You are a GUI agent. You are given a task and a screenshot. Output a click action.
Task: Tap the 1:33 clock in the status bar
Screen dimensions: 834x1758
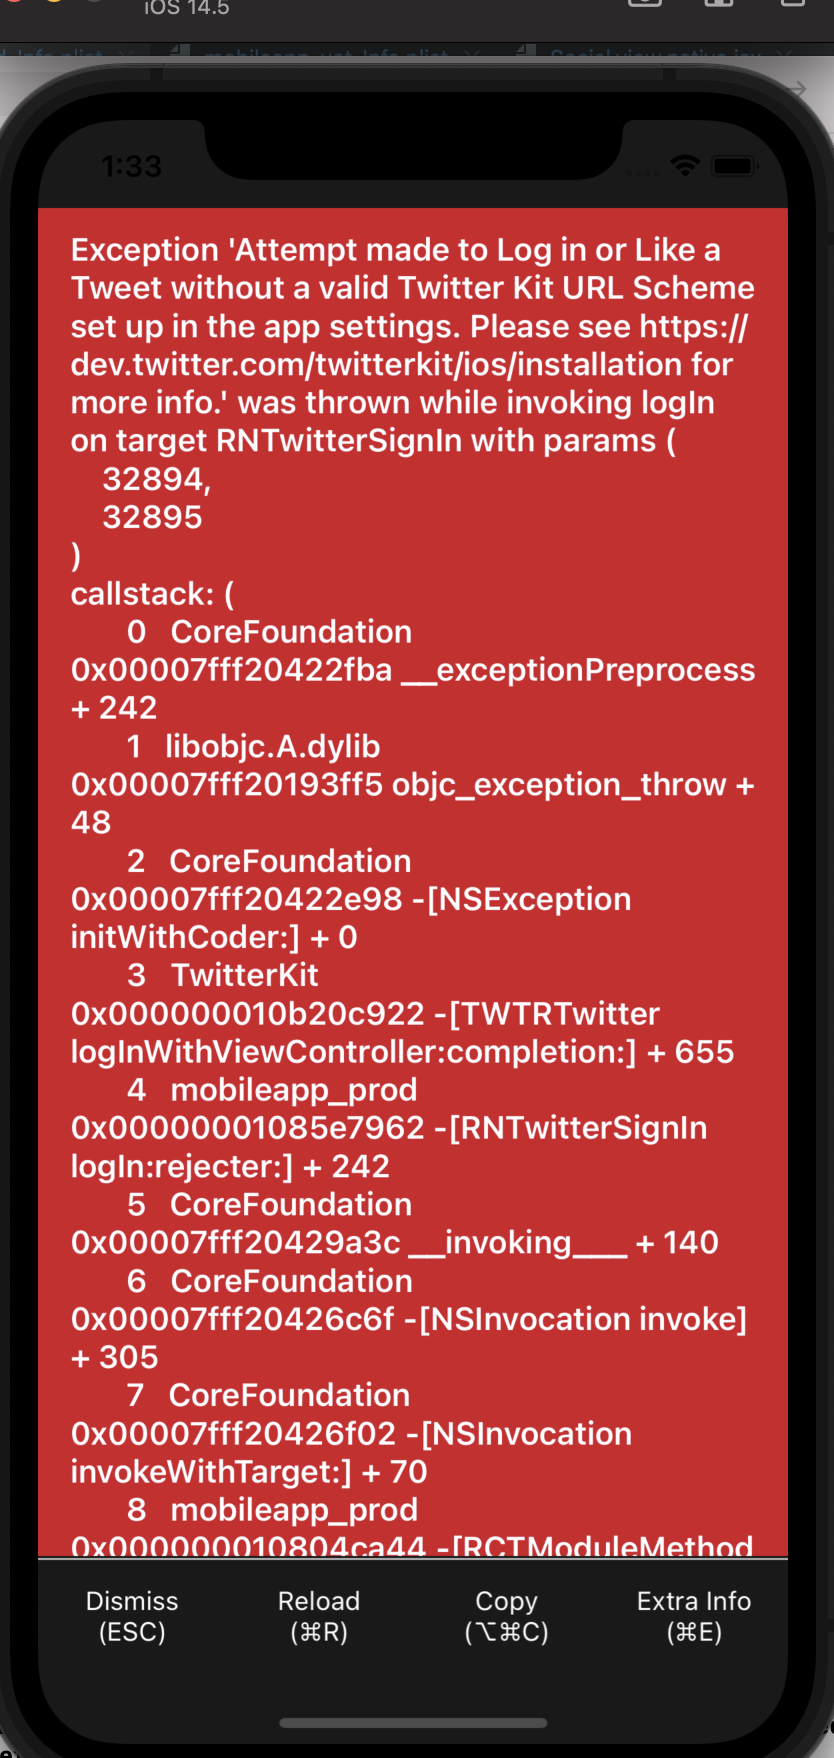point(133,165)
